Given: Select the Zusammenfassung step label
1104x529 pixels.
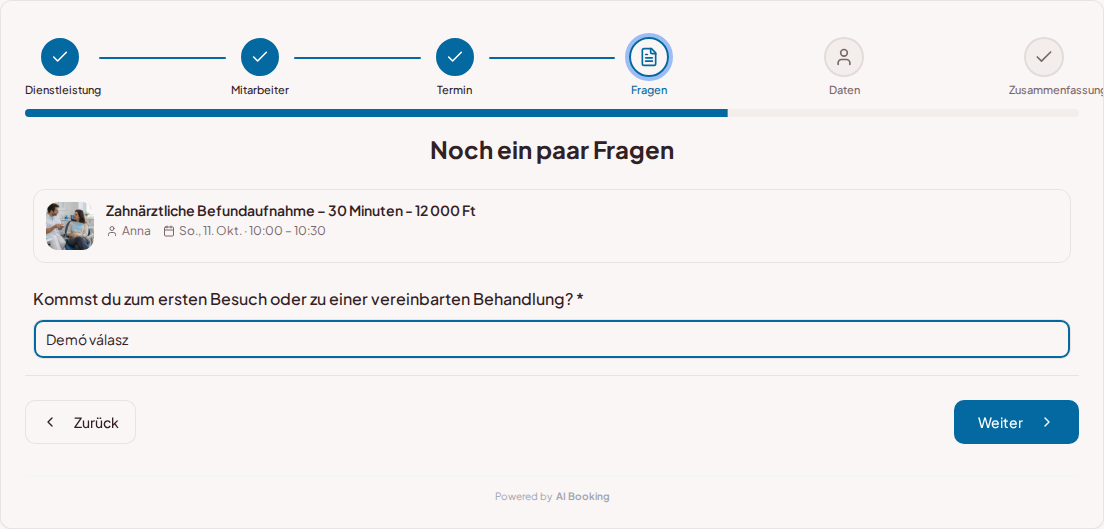Looking at the screenshot, I should pos(1056,90).
